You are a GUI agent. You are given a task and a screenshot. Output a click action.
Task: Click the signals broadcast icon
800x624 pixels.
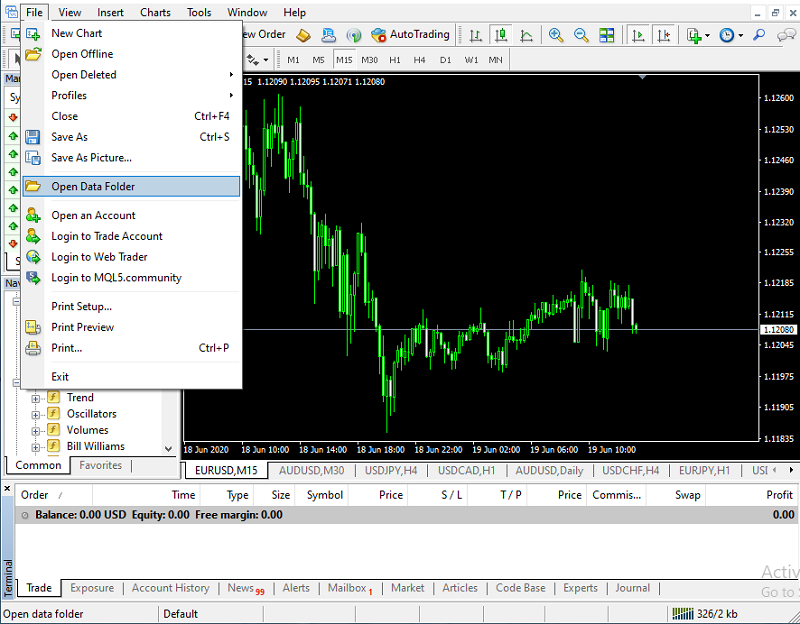click(x=354, y=35)
